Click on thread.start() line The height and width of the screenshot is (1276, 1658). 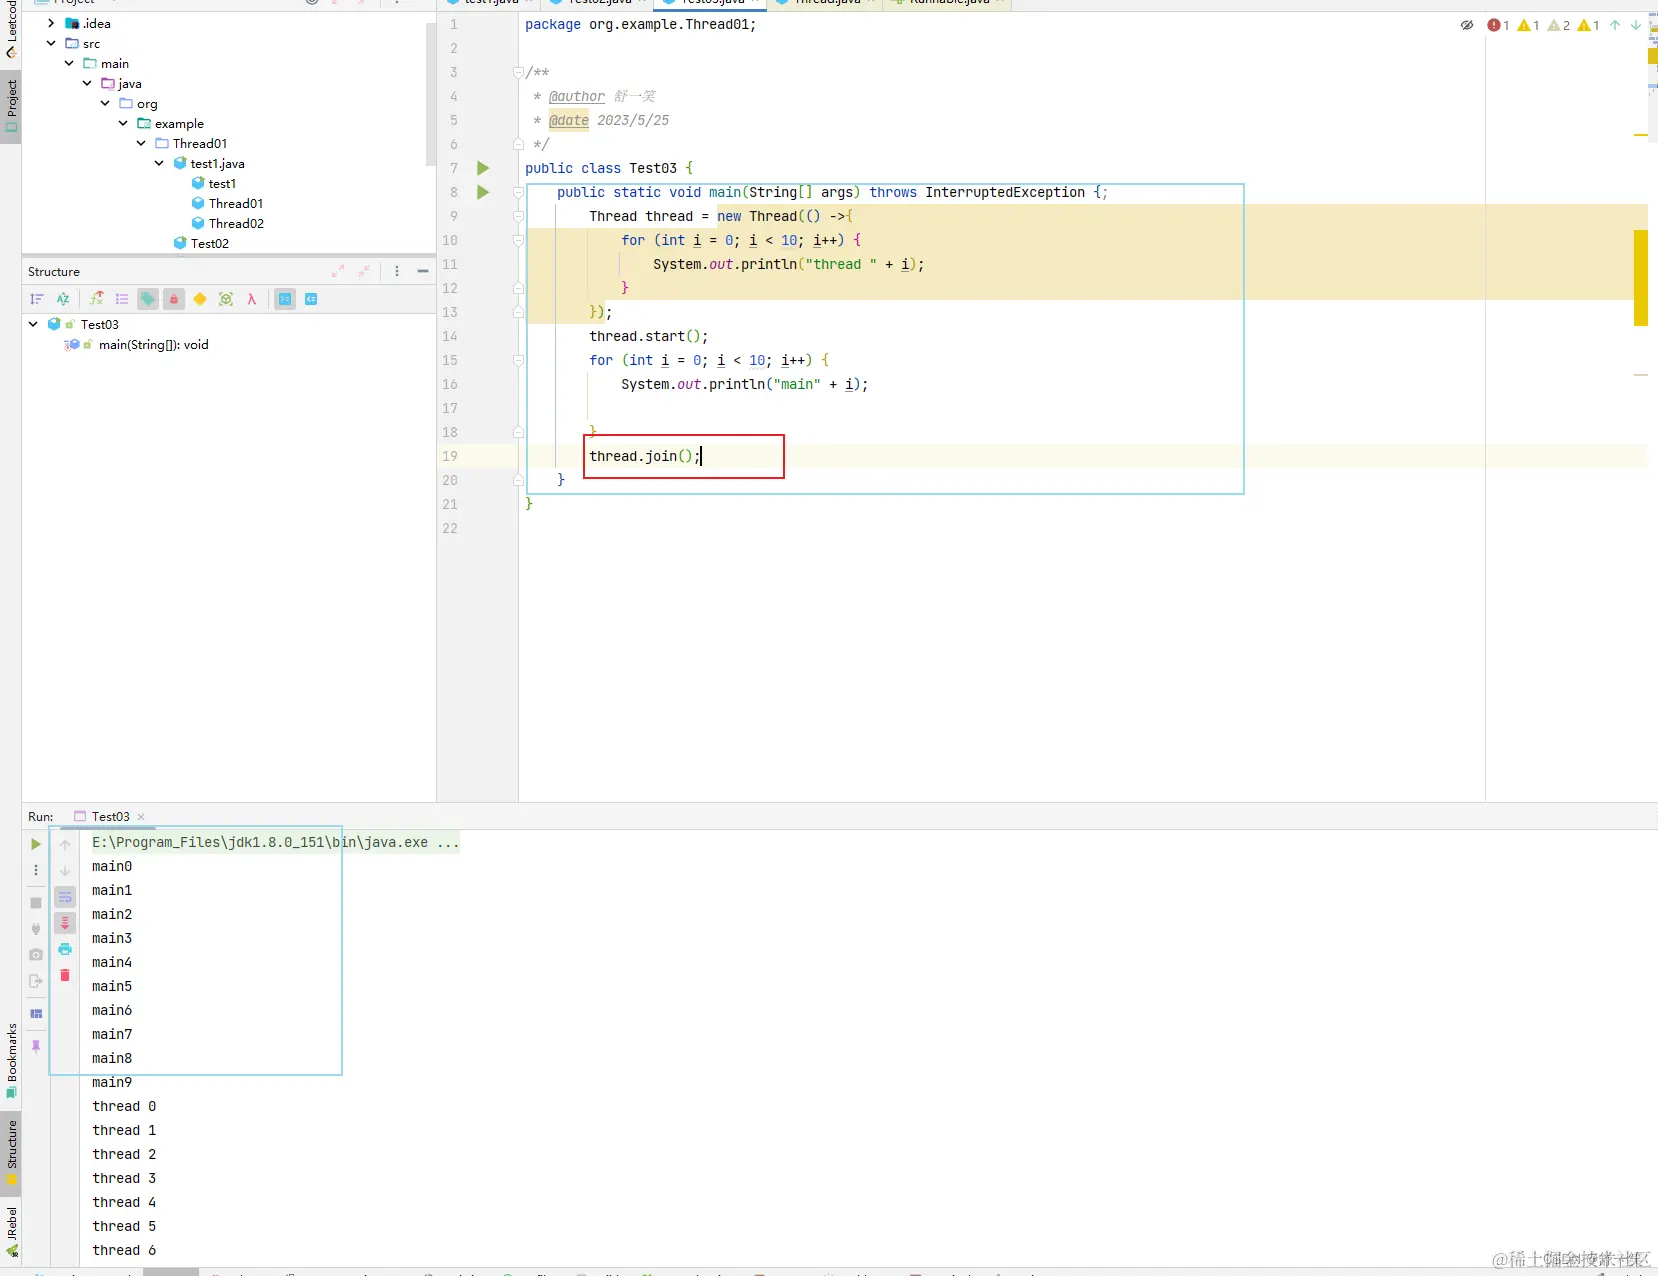[x=648, y=336]
